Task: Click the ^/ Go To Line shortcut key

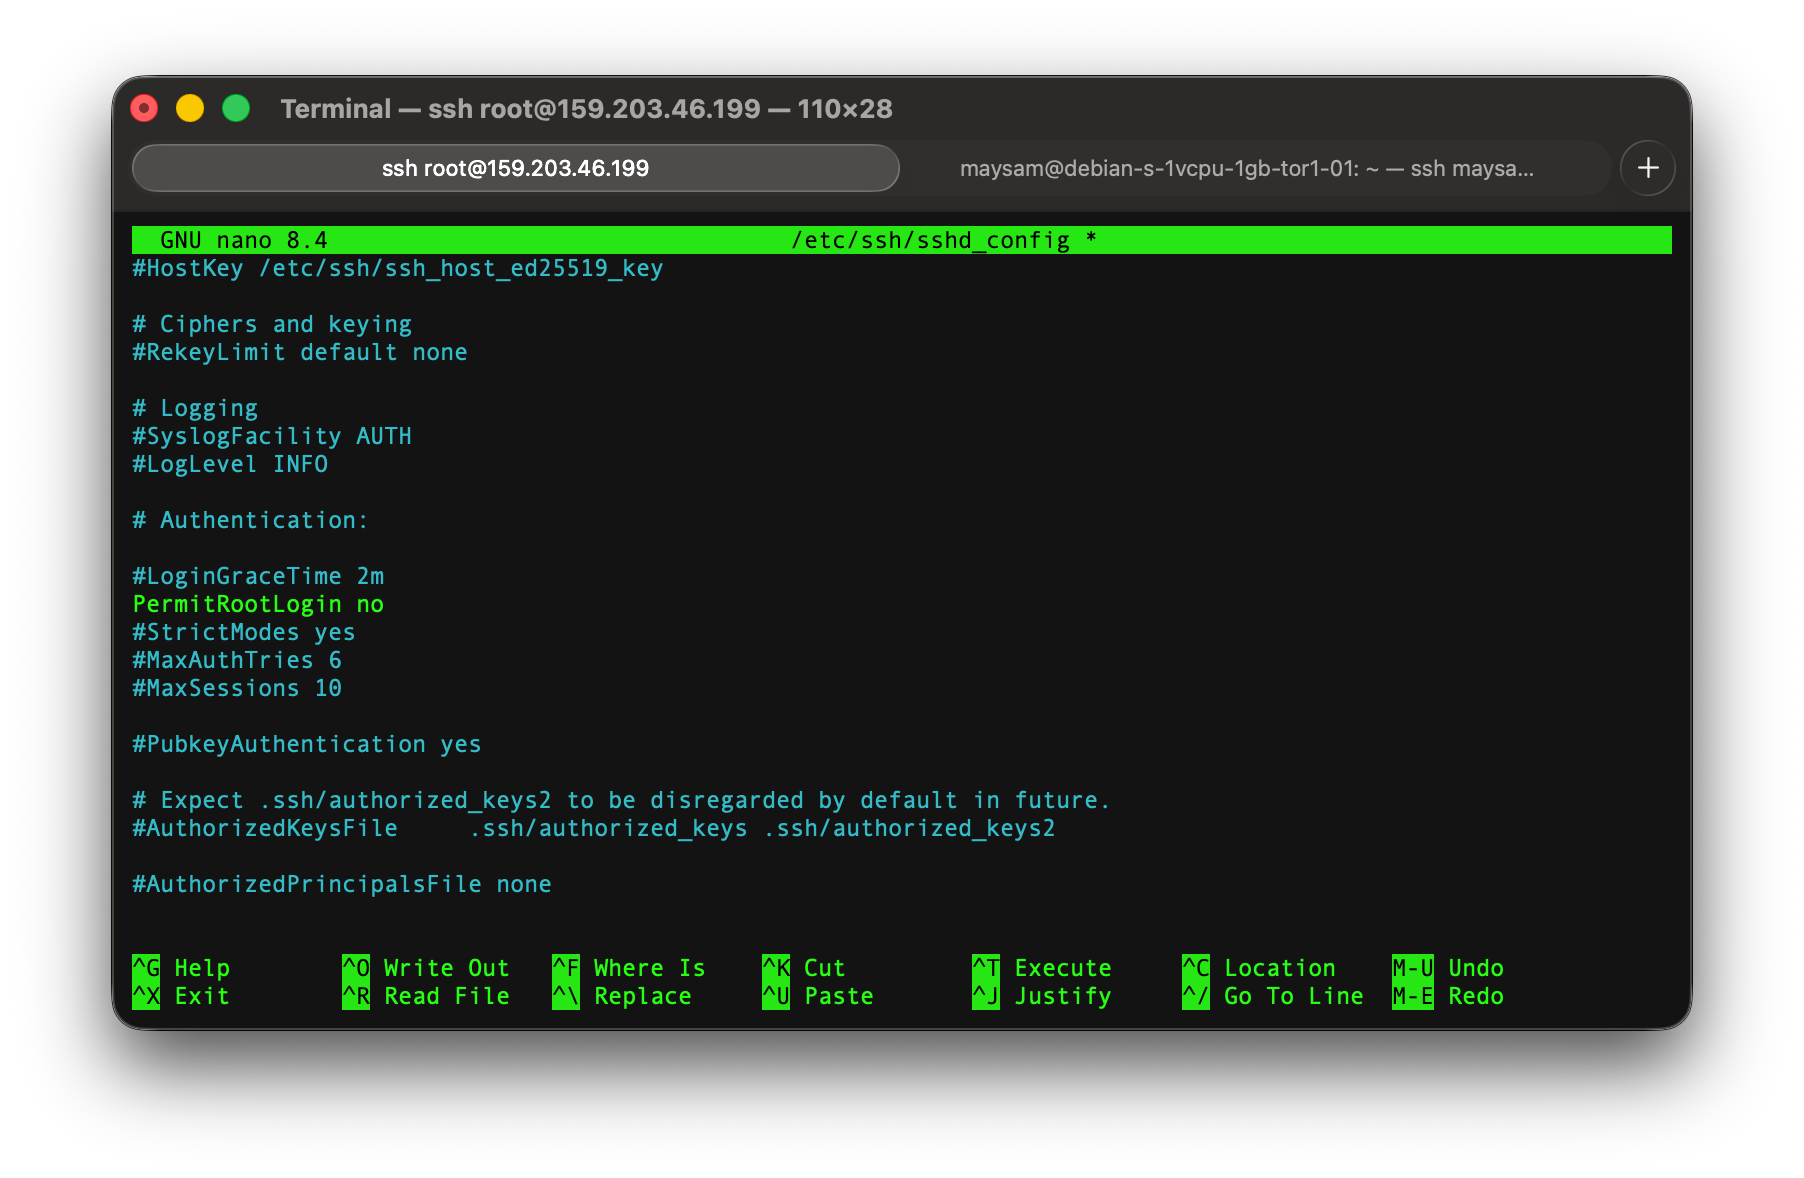Action: 1196,996
